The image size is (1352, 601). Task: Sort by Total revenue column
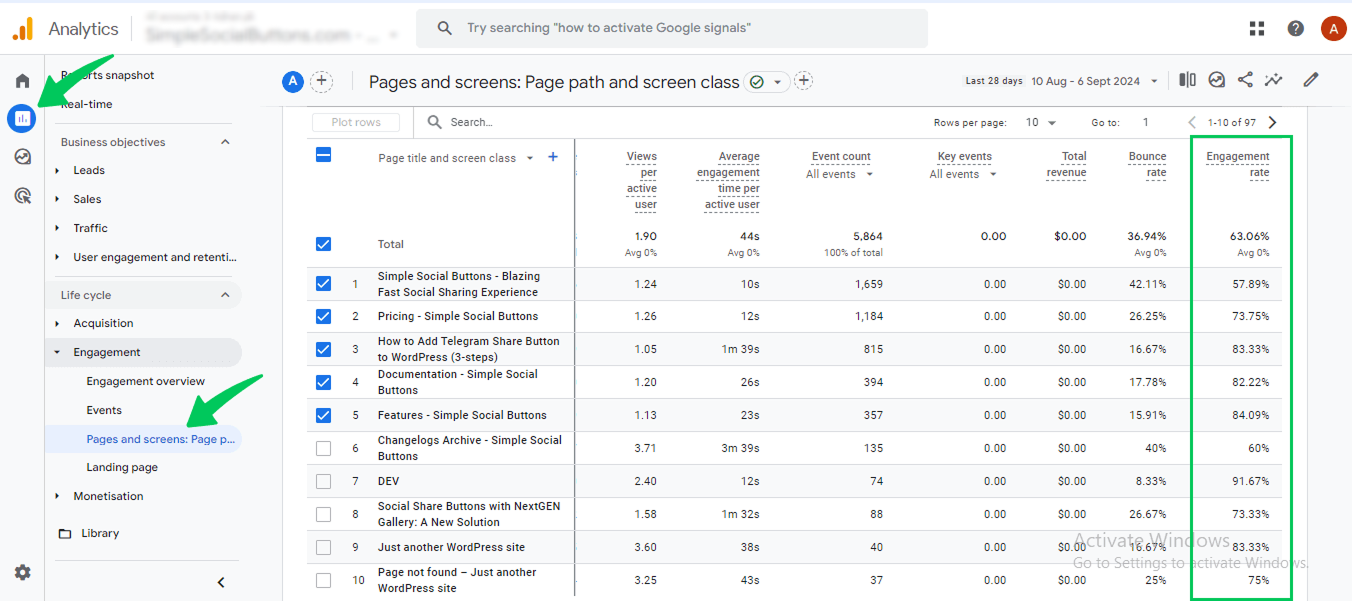(x=1066, y=164)
